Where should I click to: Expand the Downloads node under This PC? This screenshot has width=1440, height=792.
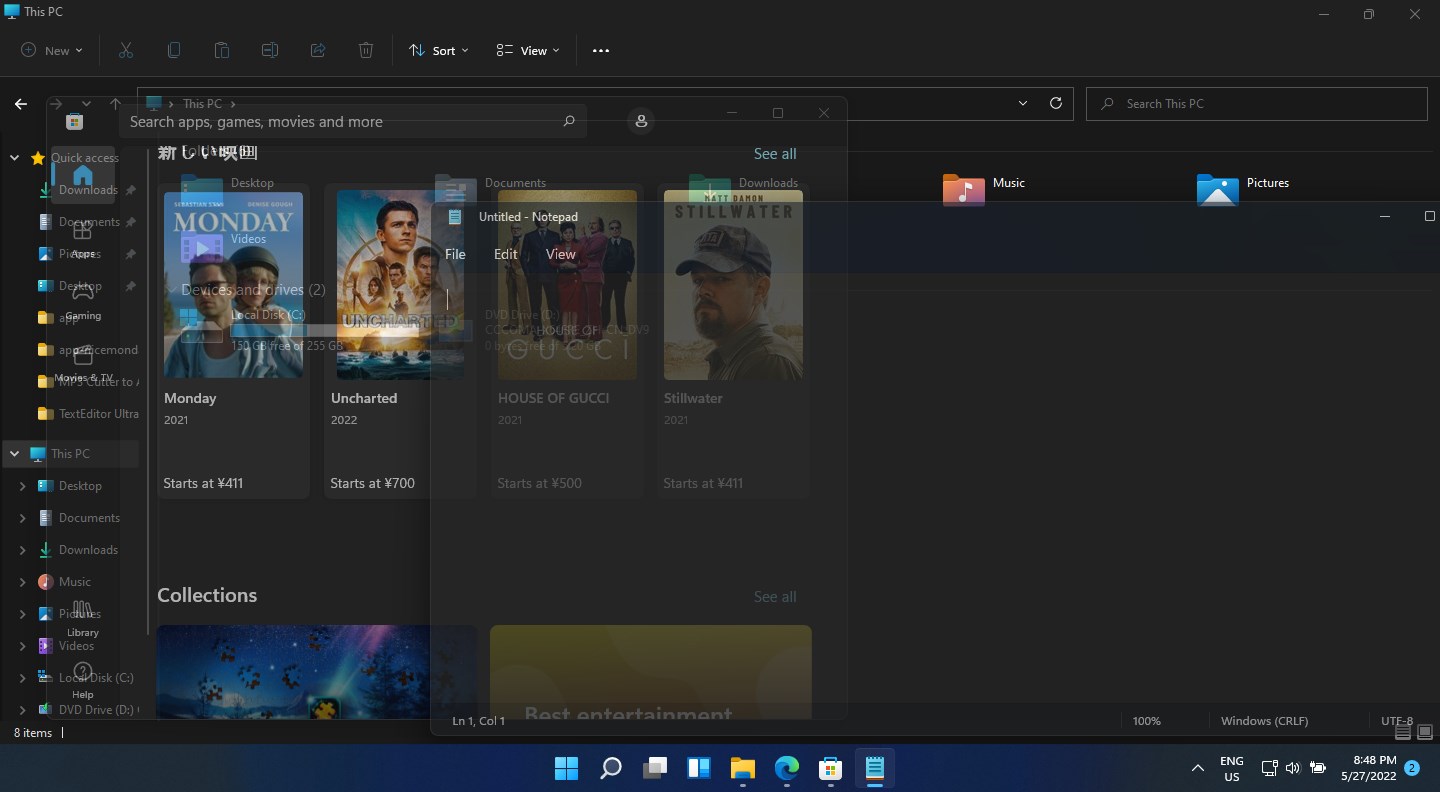coord(23,550)
